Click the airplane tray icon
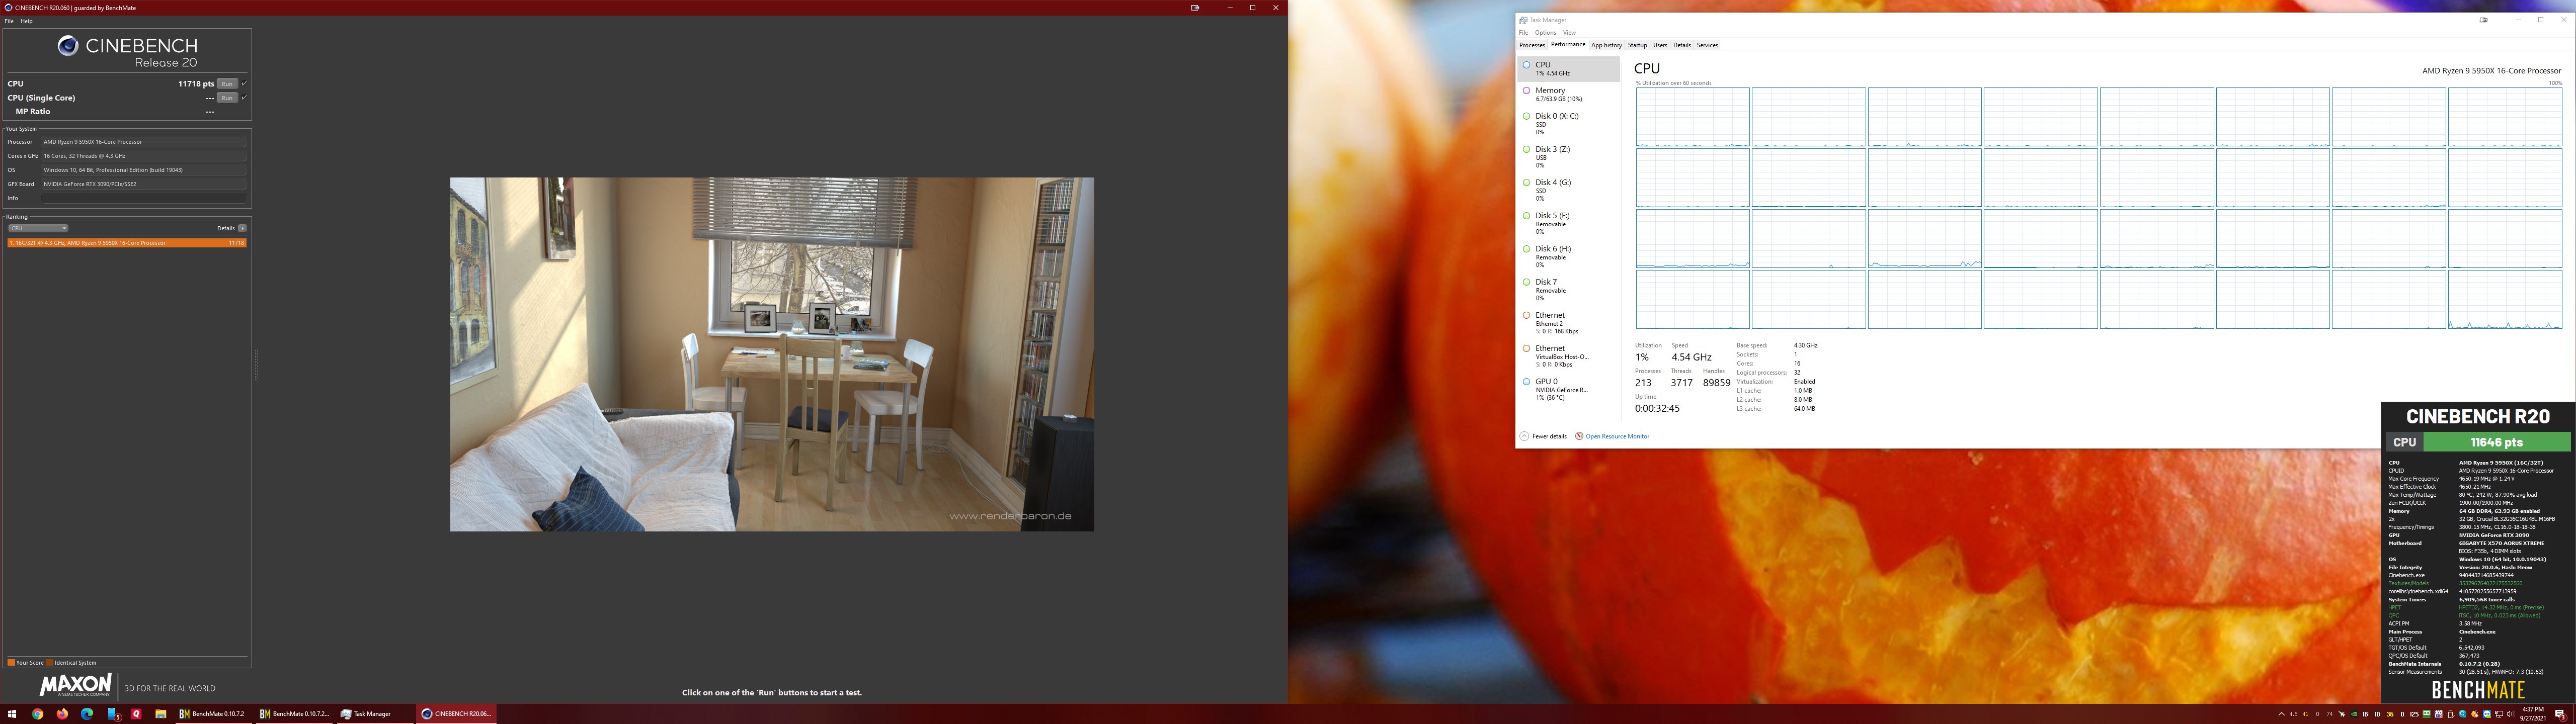Screen dimensions: 2576x724 2342,714
